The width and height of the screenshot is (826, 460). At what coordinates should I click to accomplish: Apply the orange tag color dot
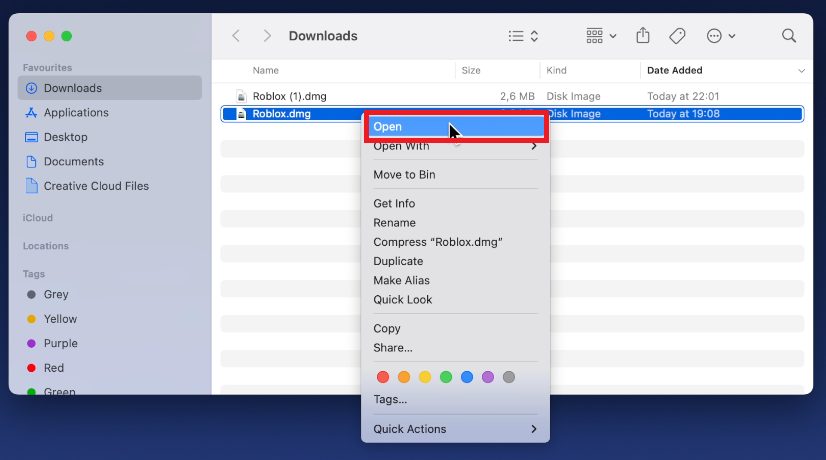[404, 377]
